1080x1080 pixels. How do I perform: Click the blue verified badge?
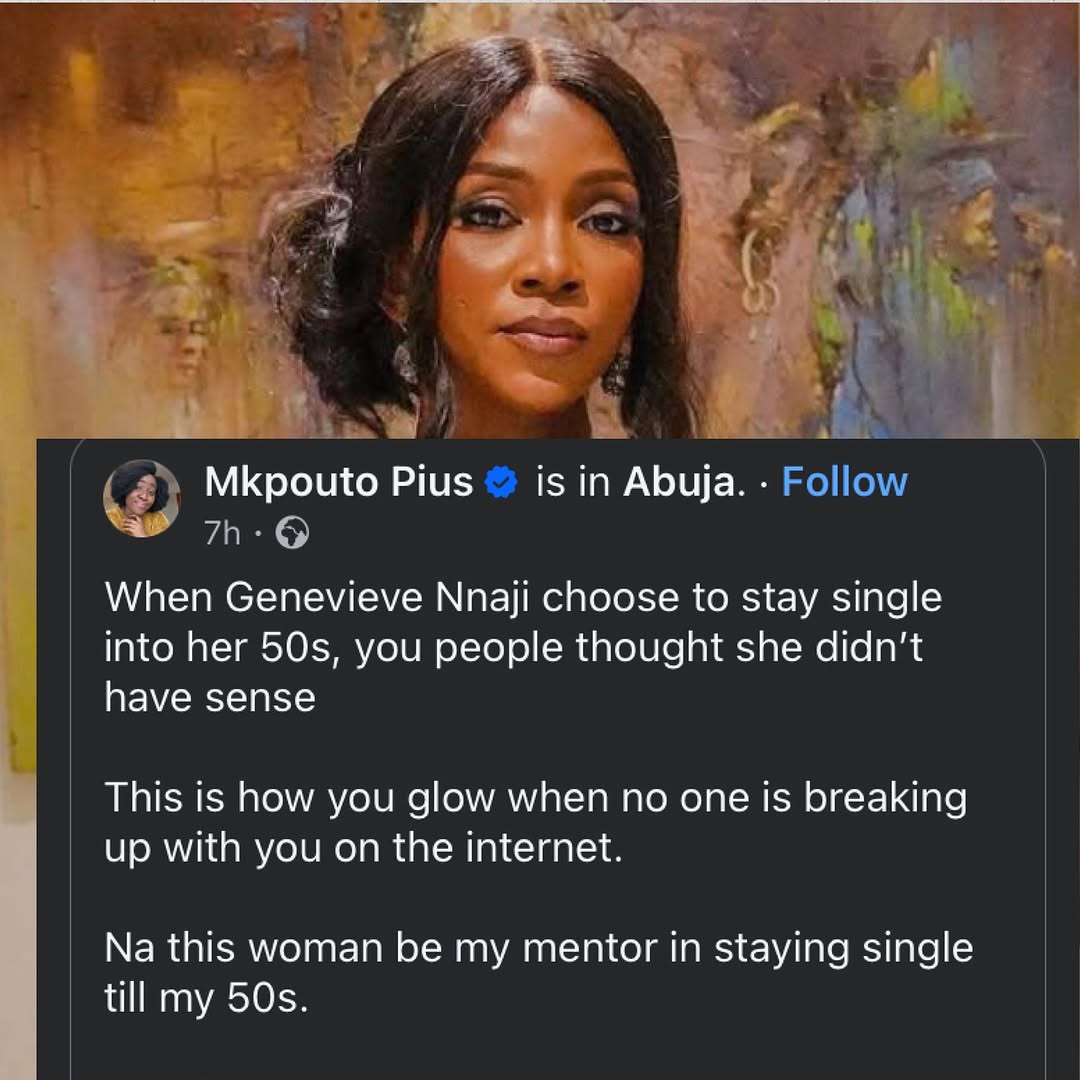(x=500, y=484)
